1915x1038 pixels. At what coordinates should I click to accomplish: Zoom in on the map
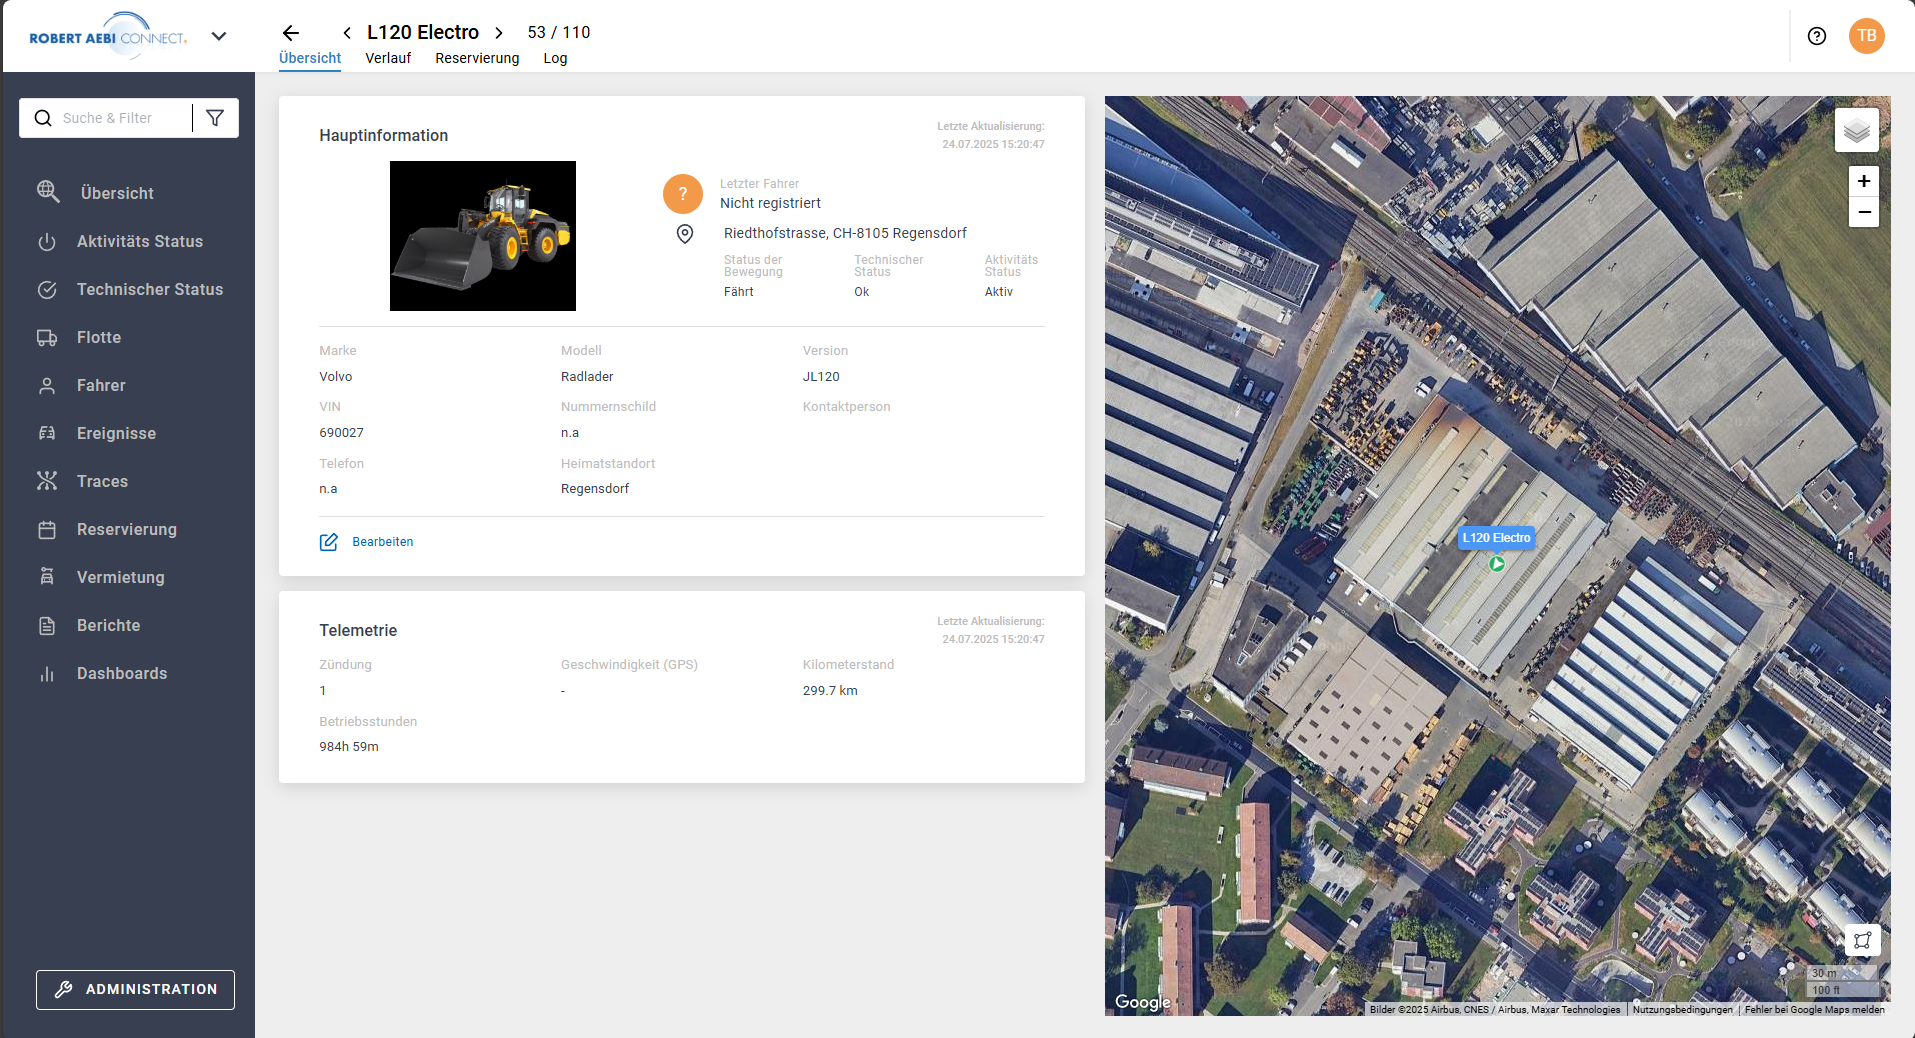[x=1863, y=182]
